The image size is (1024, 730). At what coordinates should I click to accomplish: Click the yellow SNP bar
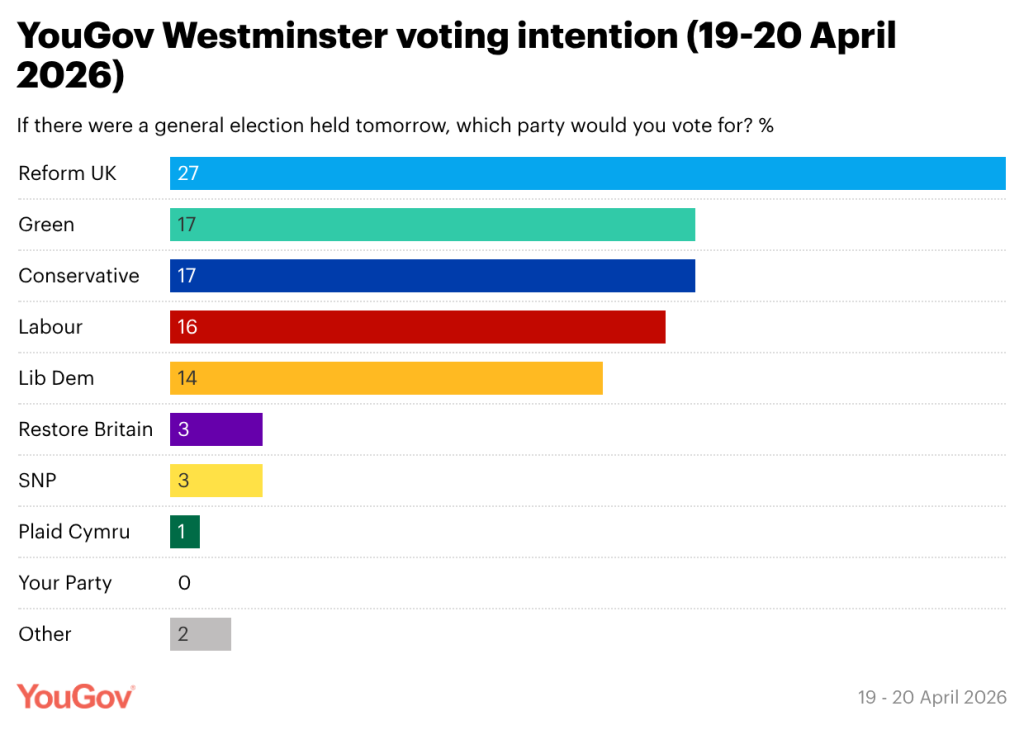pyautogui.click(x=216, y=481)
